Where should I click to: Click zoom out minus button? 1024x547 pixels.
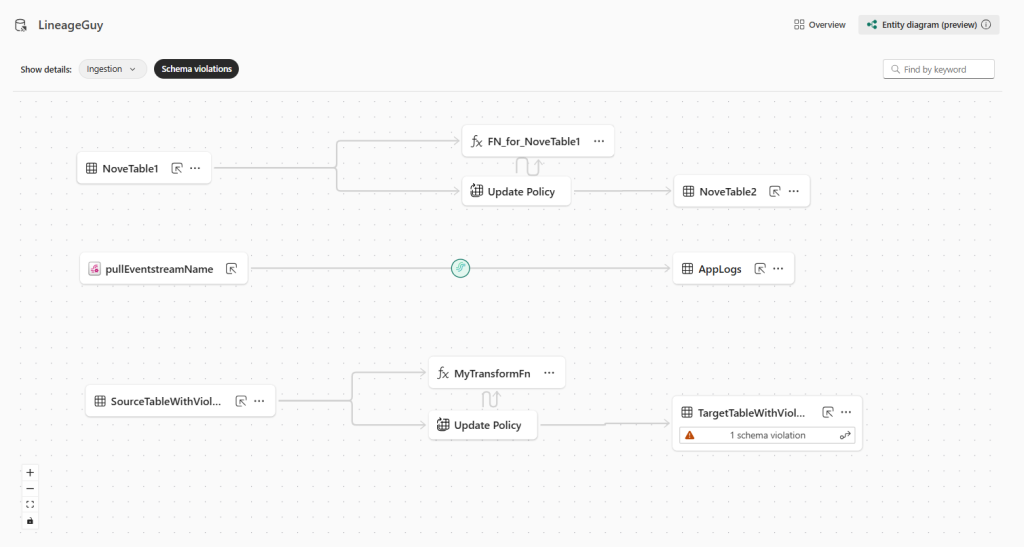click(30, 488)
